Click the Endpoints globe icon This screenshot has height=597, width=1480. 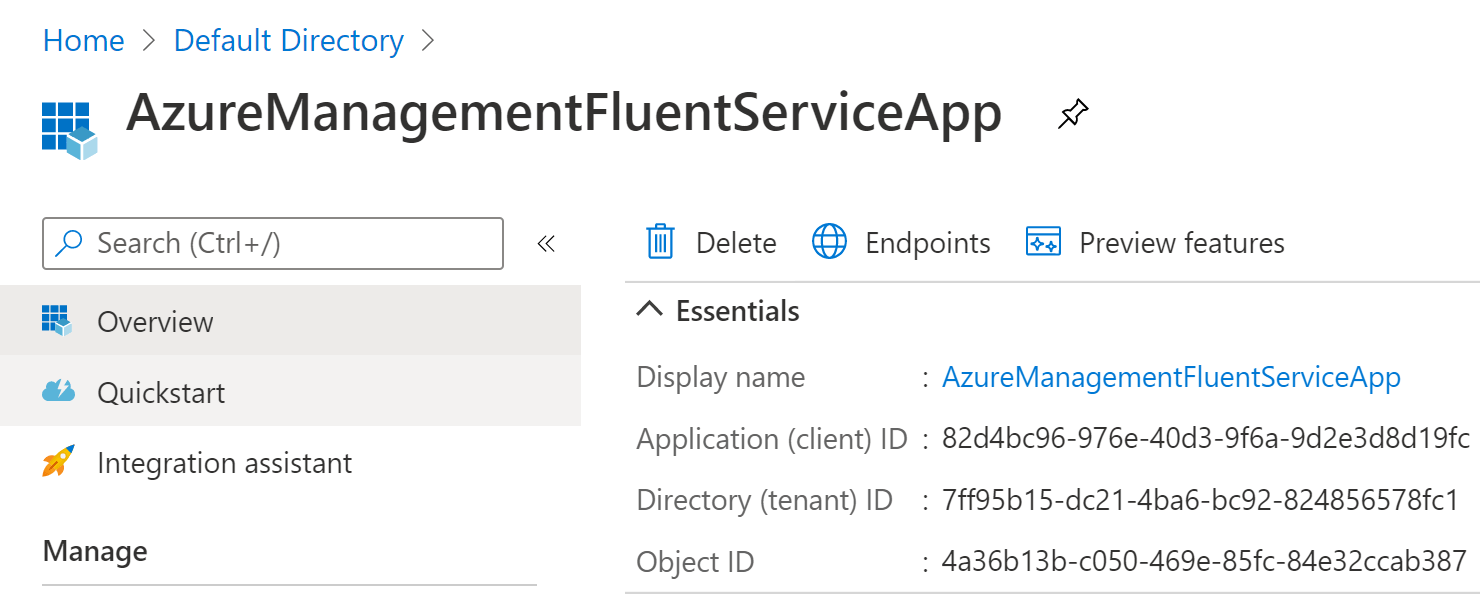coord(830,242)
